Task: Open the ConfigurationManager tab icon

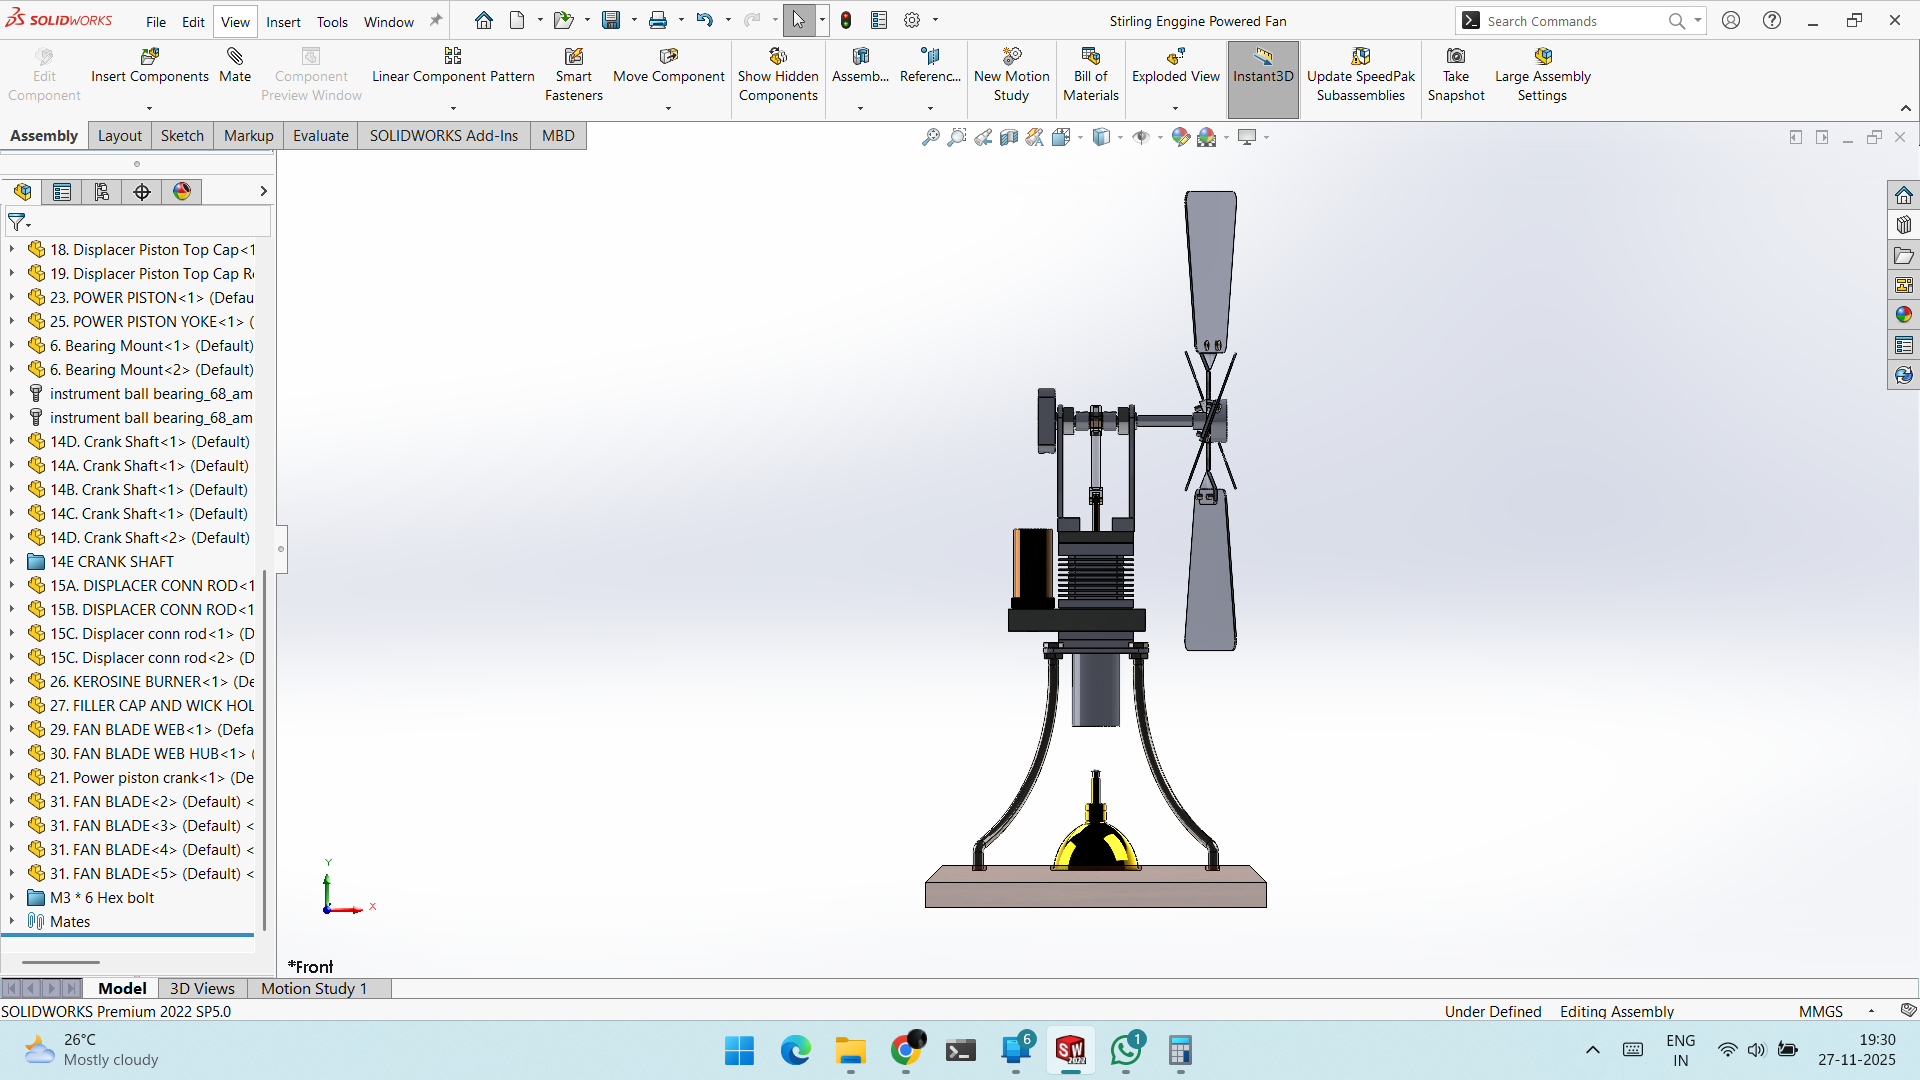Action: tap(102, 192)
